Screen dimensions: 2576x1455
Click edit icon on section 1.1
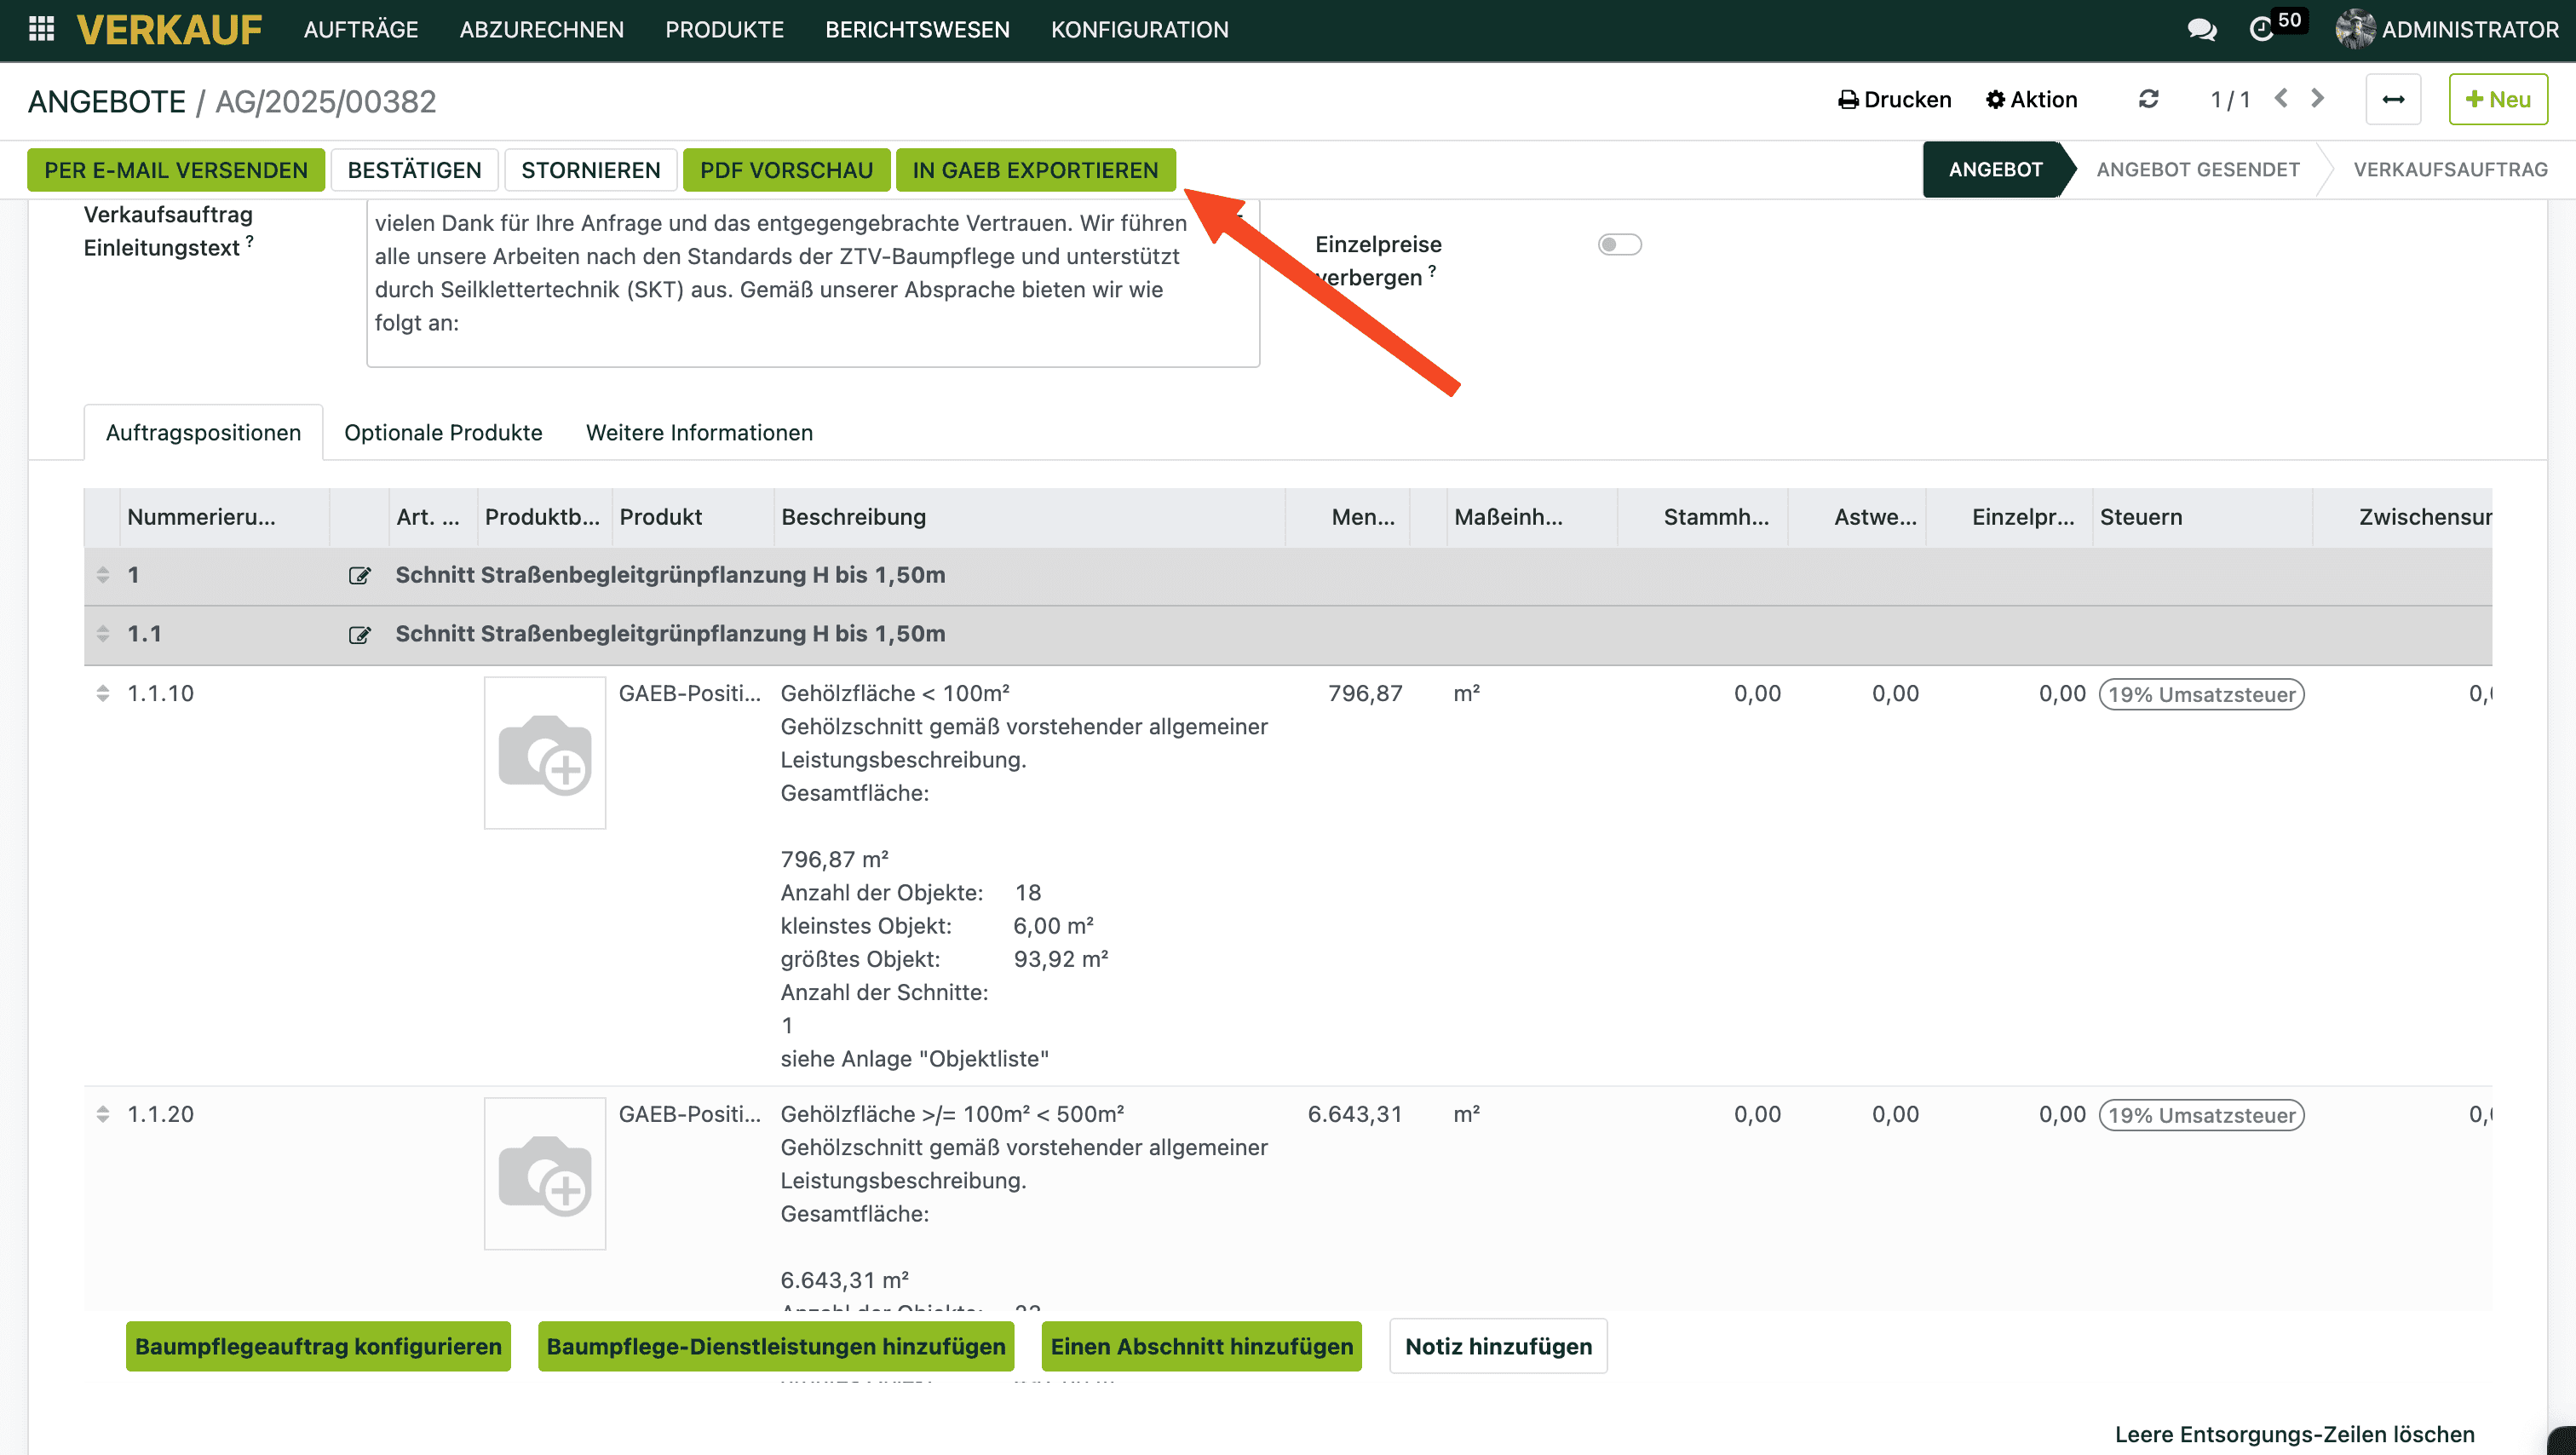click(359, 634)
